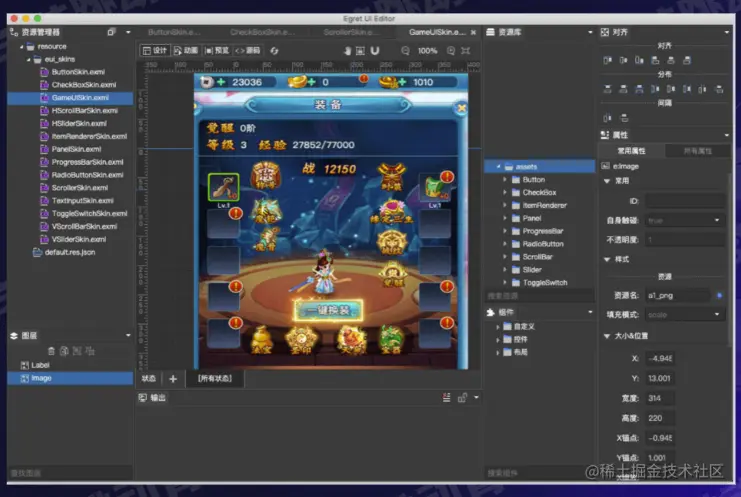Switch to the 所有属性 tab
Viewport: 741px width, 497px height.
click(698, 151)
